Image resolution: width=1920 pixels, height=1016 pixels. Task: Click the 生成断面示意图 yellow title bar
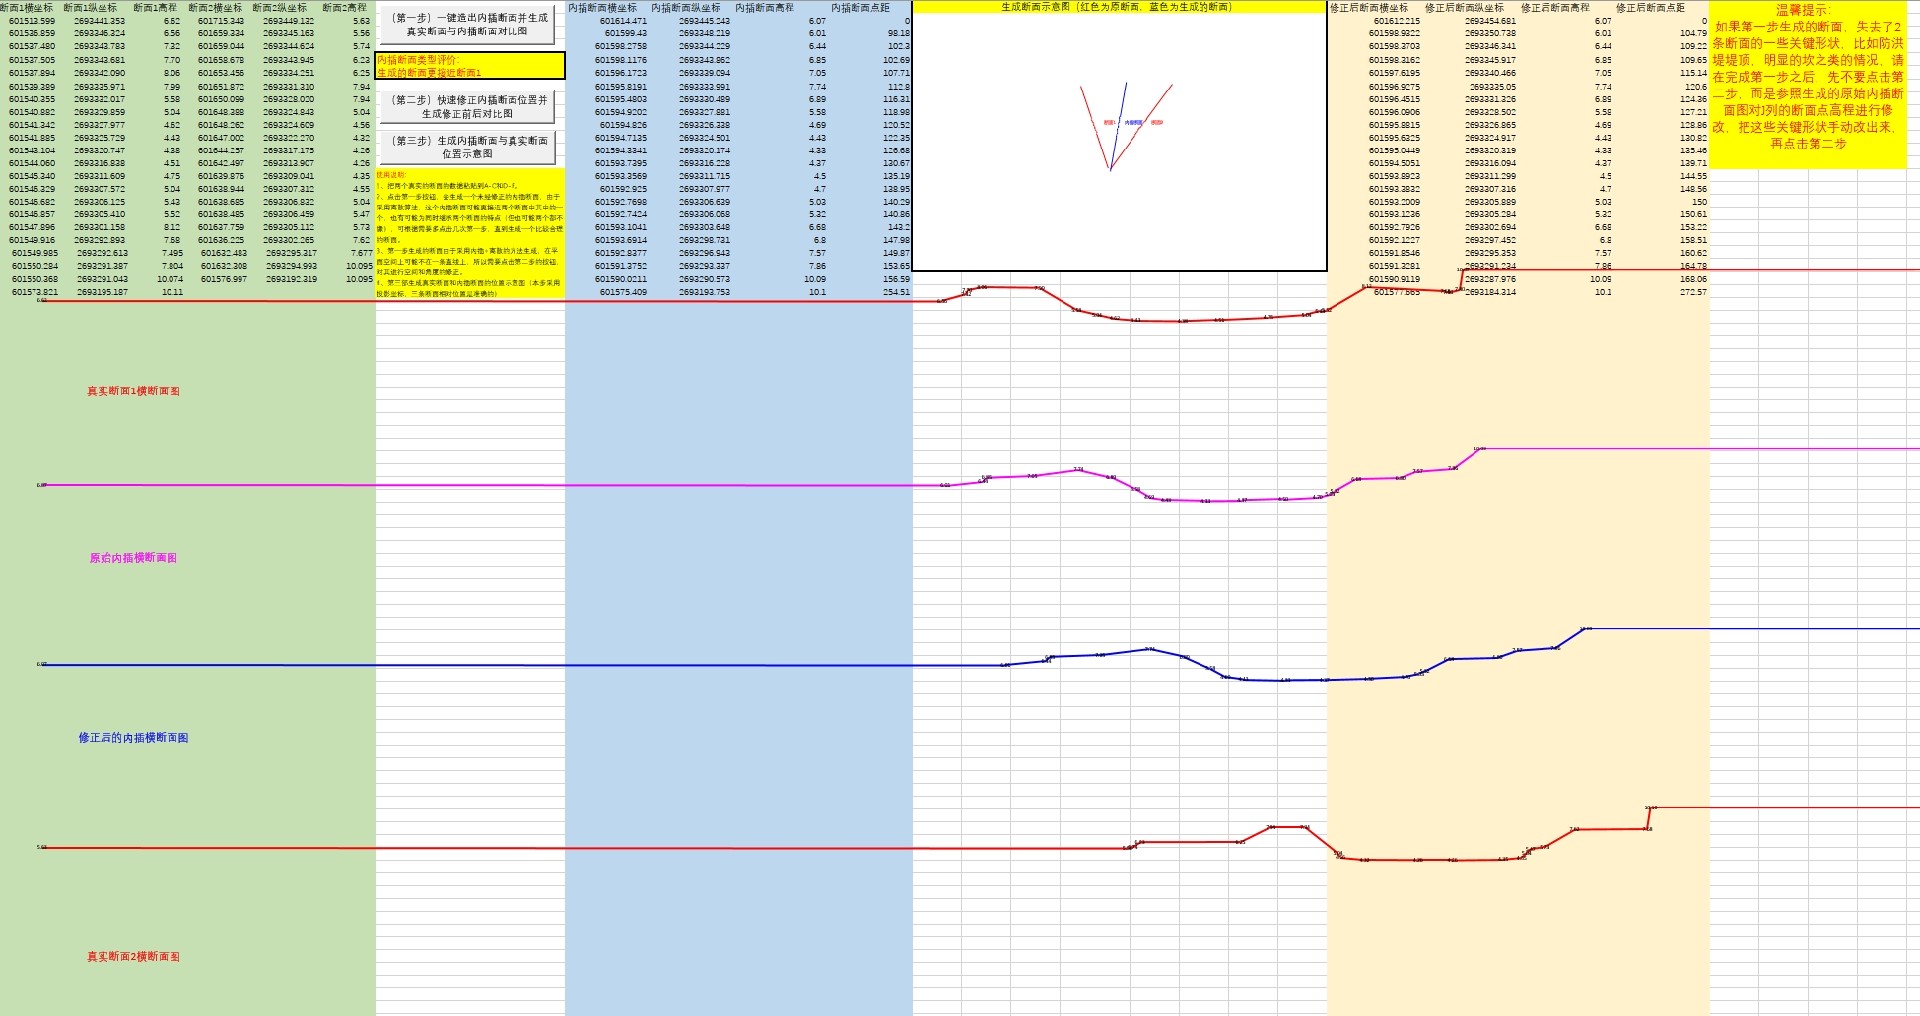click(x=1119, y=7)
